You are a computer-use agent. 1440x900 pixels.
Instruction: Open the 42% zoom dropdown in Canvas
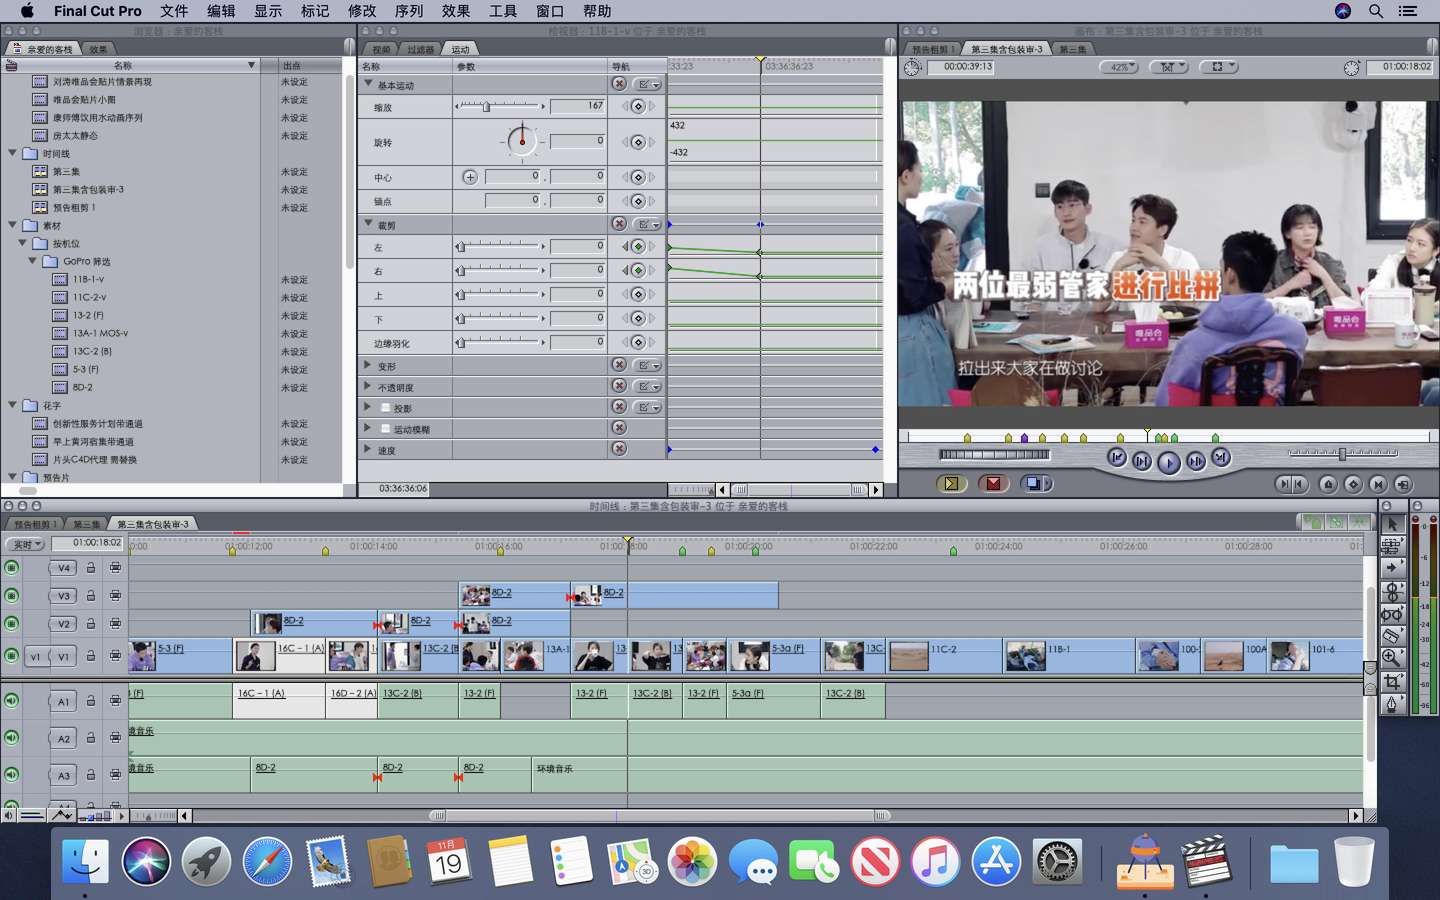[x=1119, y=67]
